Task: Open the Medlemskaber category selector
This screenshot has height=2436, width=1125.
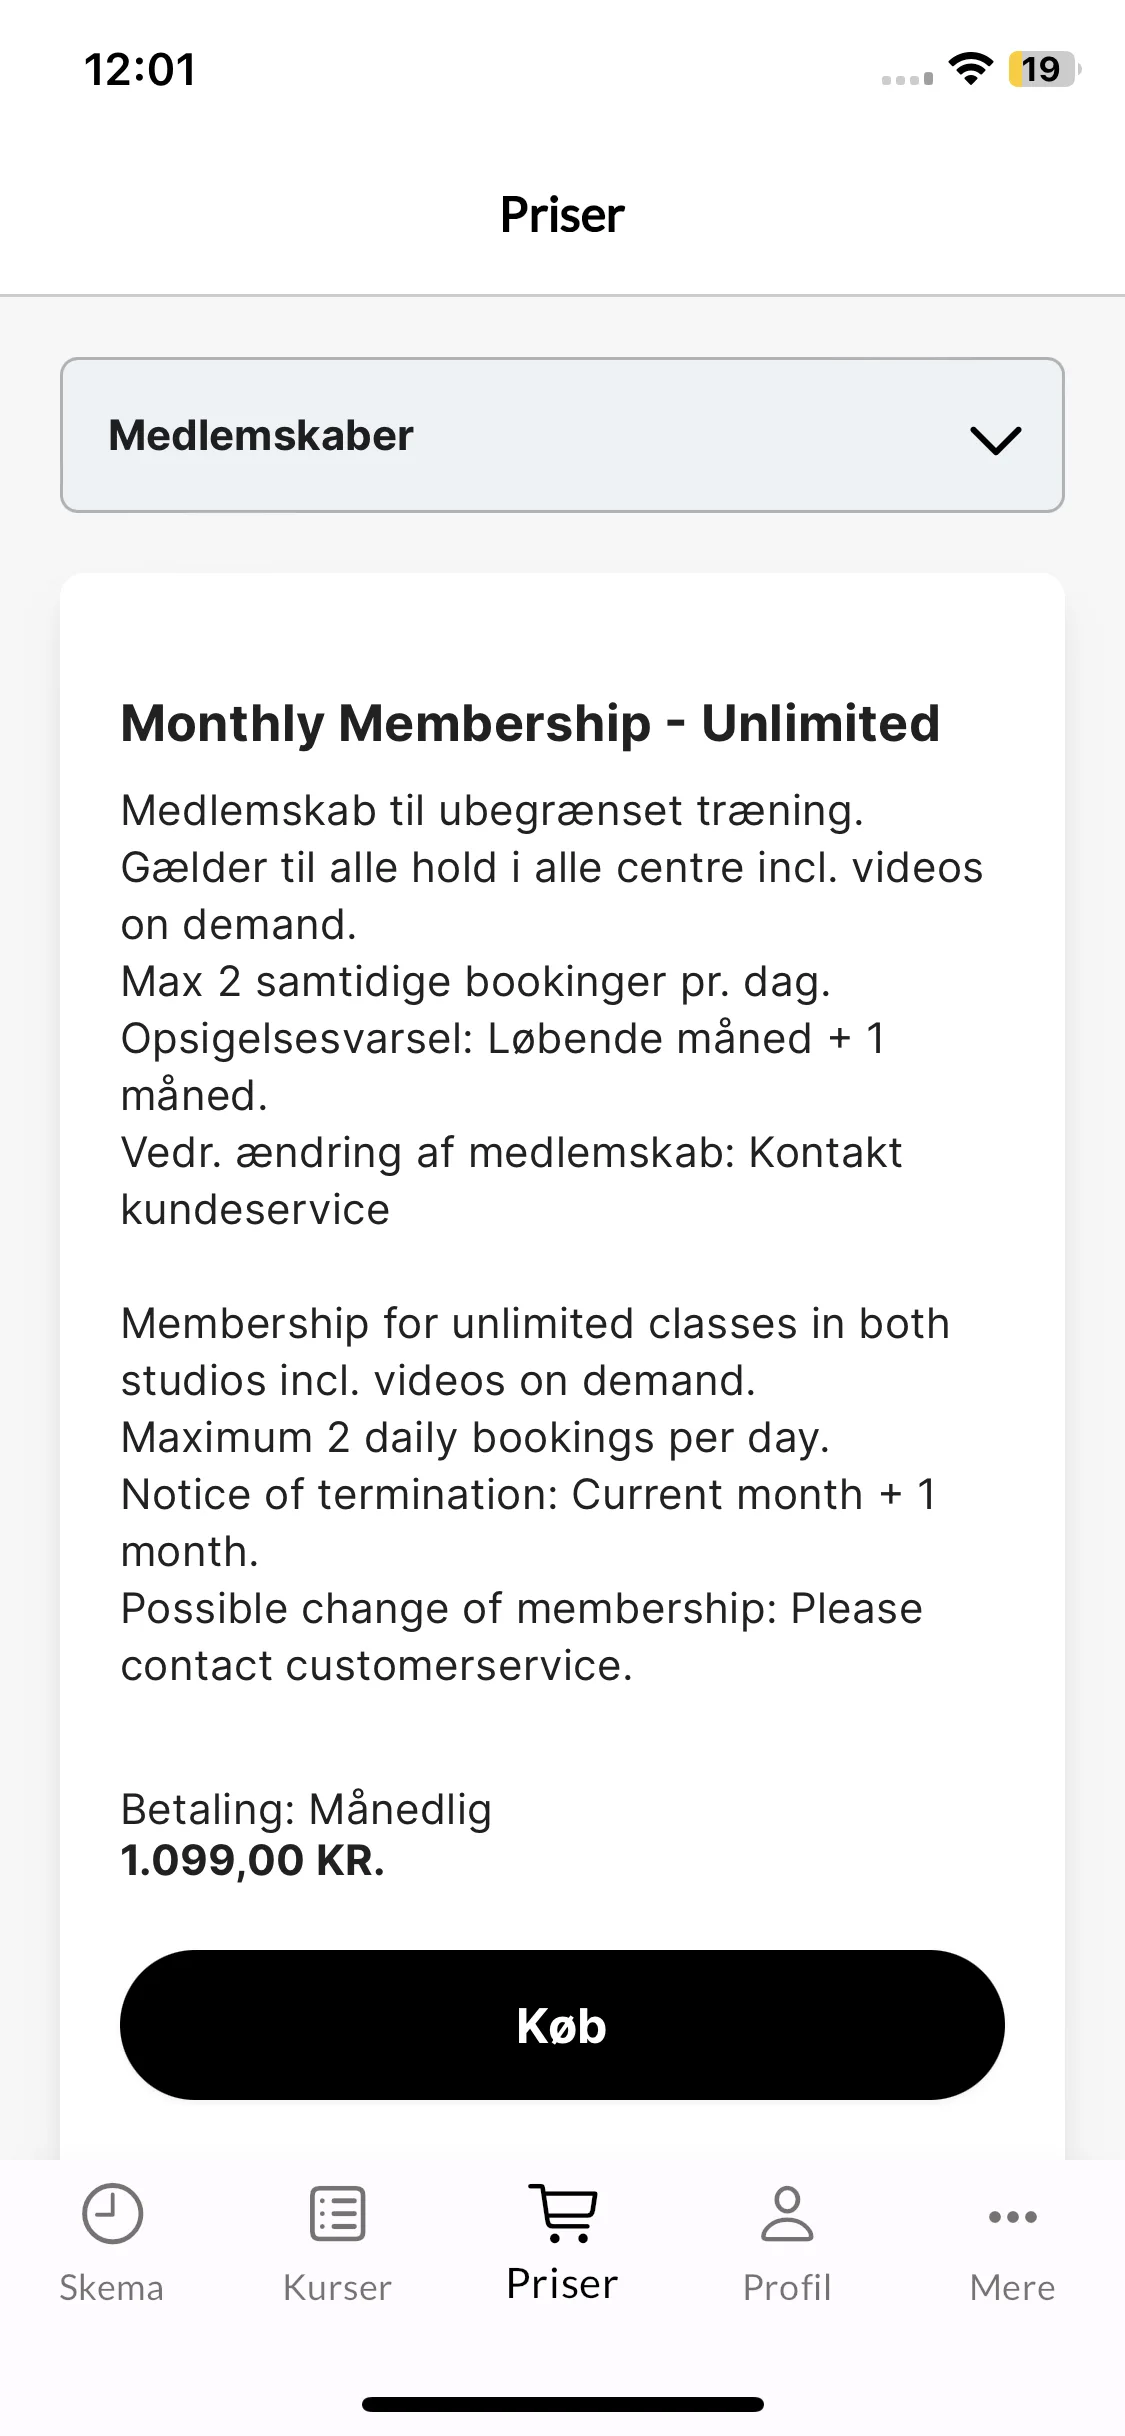Action: [x=562, y=435]
